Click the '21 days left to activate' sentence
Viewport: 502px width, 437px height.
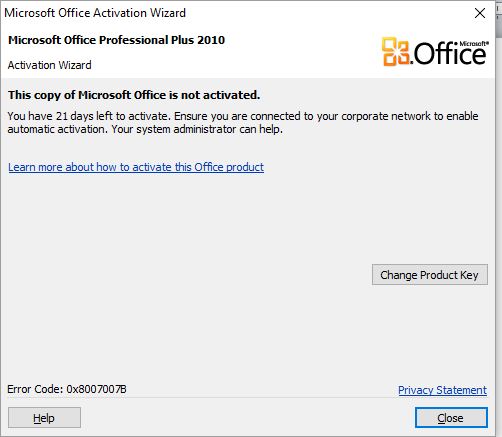89,116
